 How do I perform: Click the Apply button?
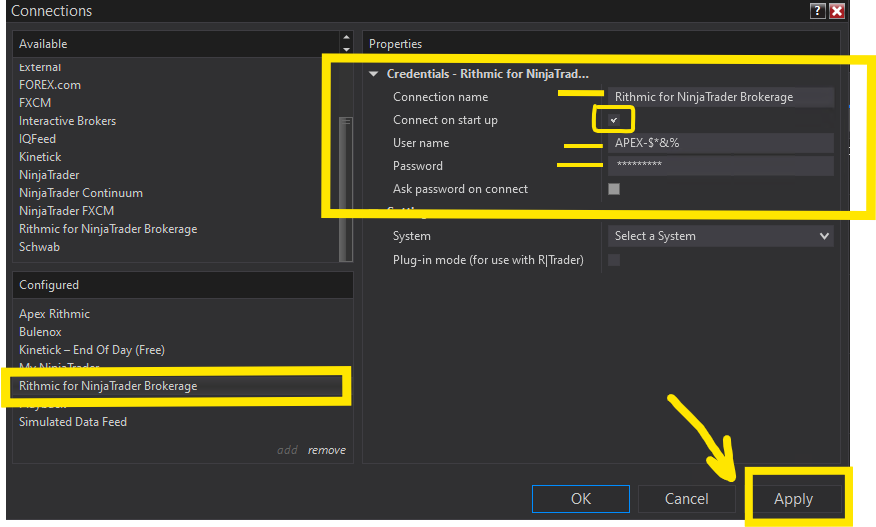tap(793, 498)
